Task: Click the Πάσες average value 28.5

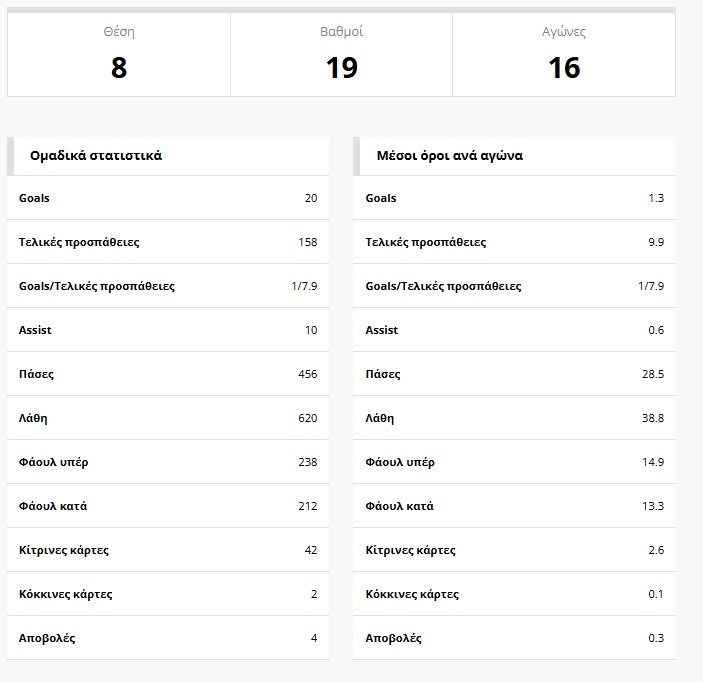Action: pyautogui.click(x=653, y=374)
